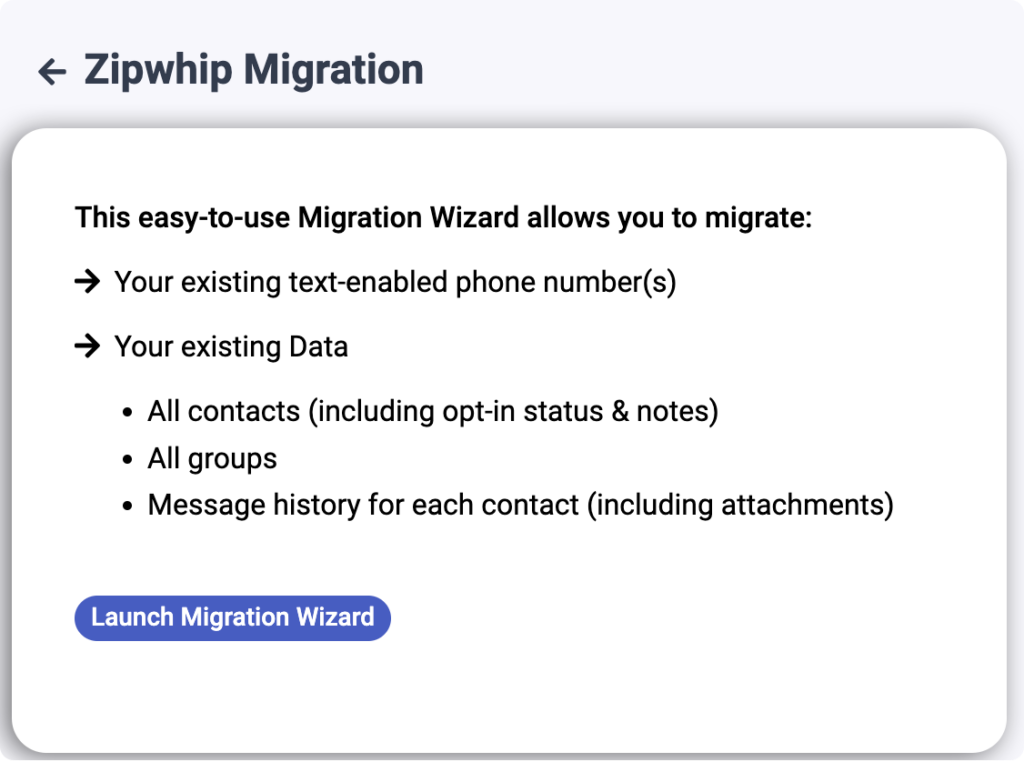Launch the Migration Wizard
Viewport: 1024px width, 762px height.
pyautogui.click(x=232, y=617)
